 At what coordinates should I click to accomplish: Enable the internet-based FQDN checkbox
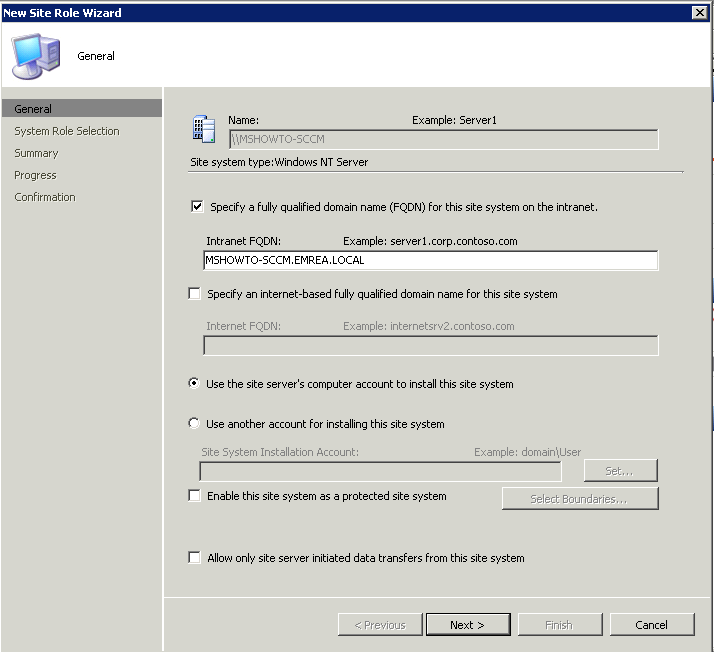[194, 294]
